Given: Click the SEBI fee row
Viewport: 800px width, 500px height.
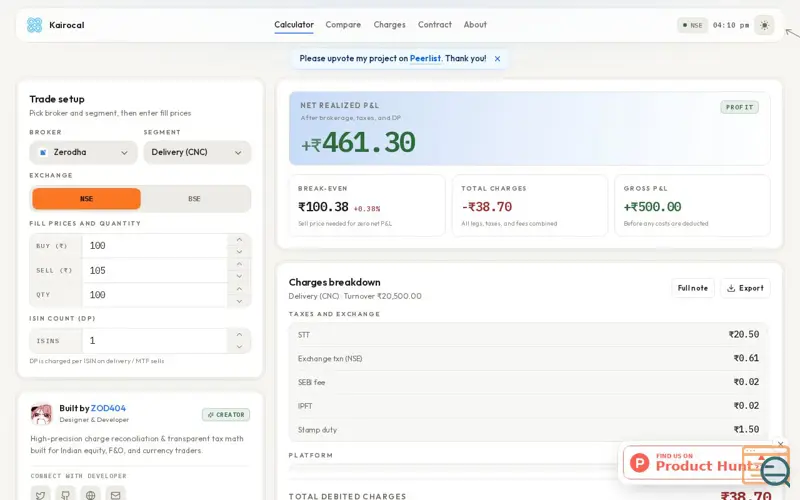Looking at the screenshot, I should [x=528, y=382].
